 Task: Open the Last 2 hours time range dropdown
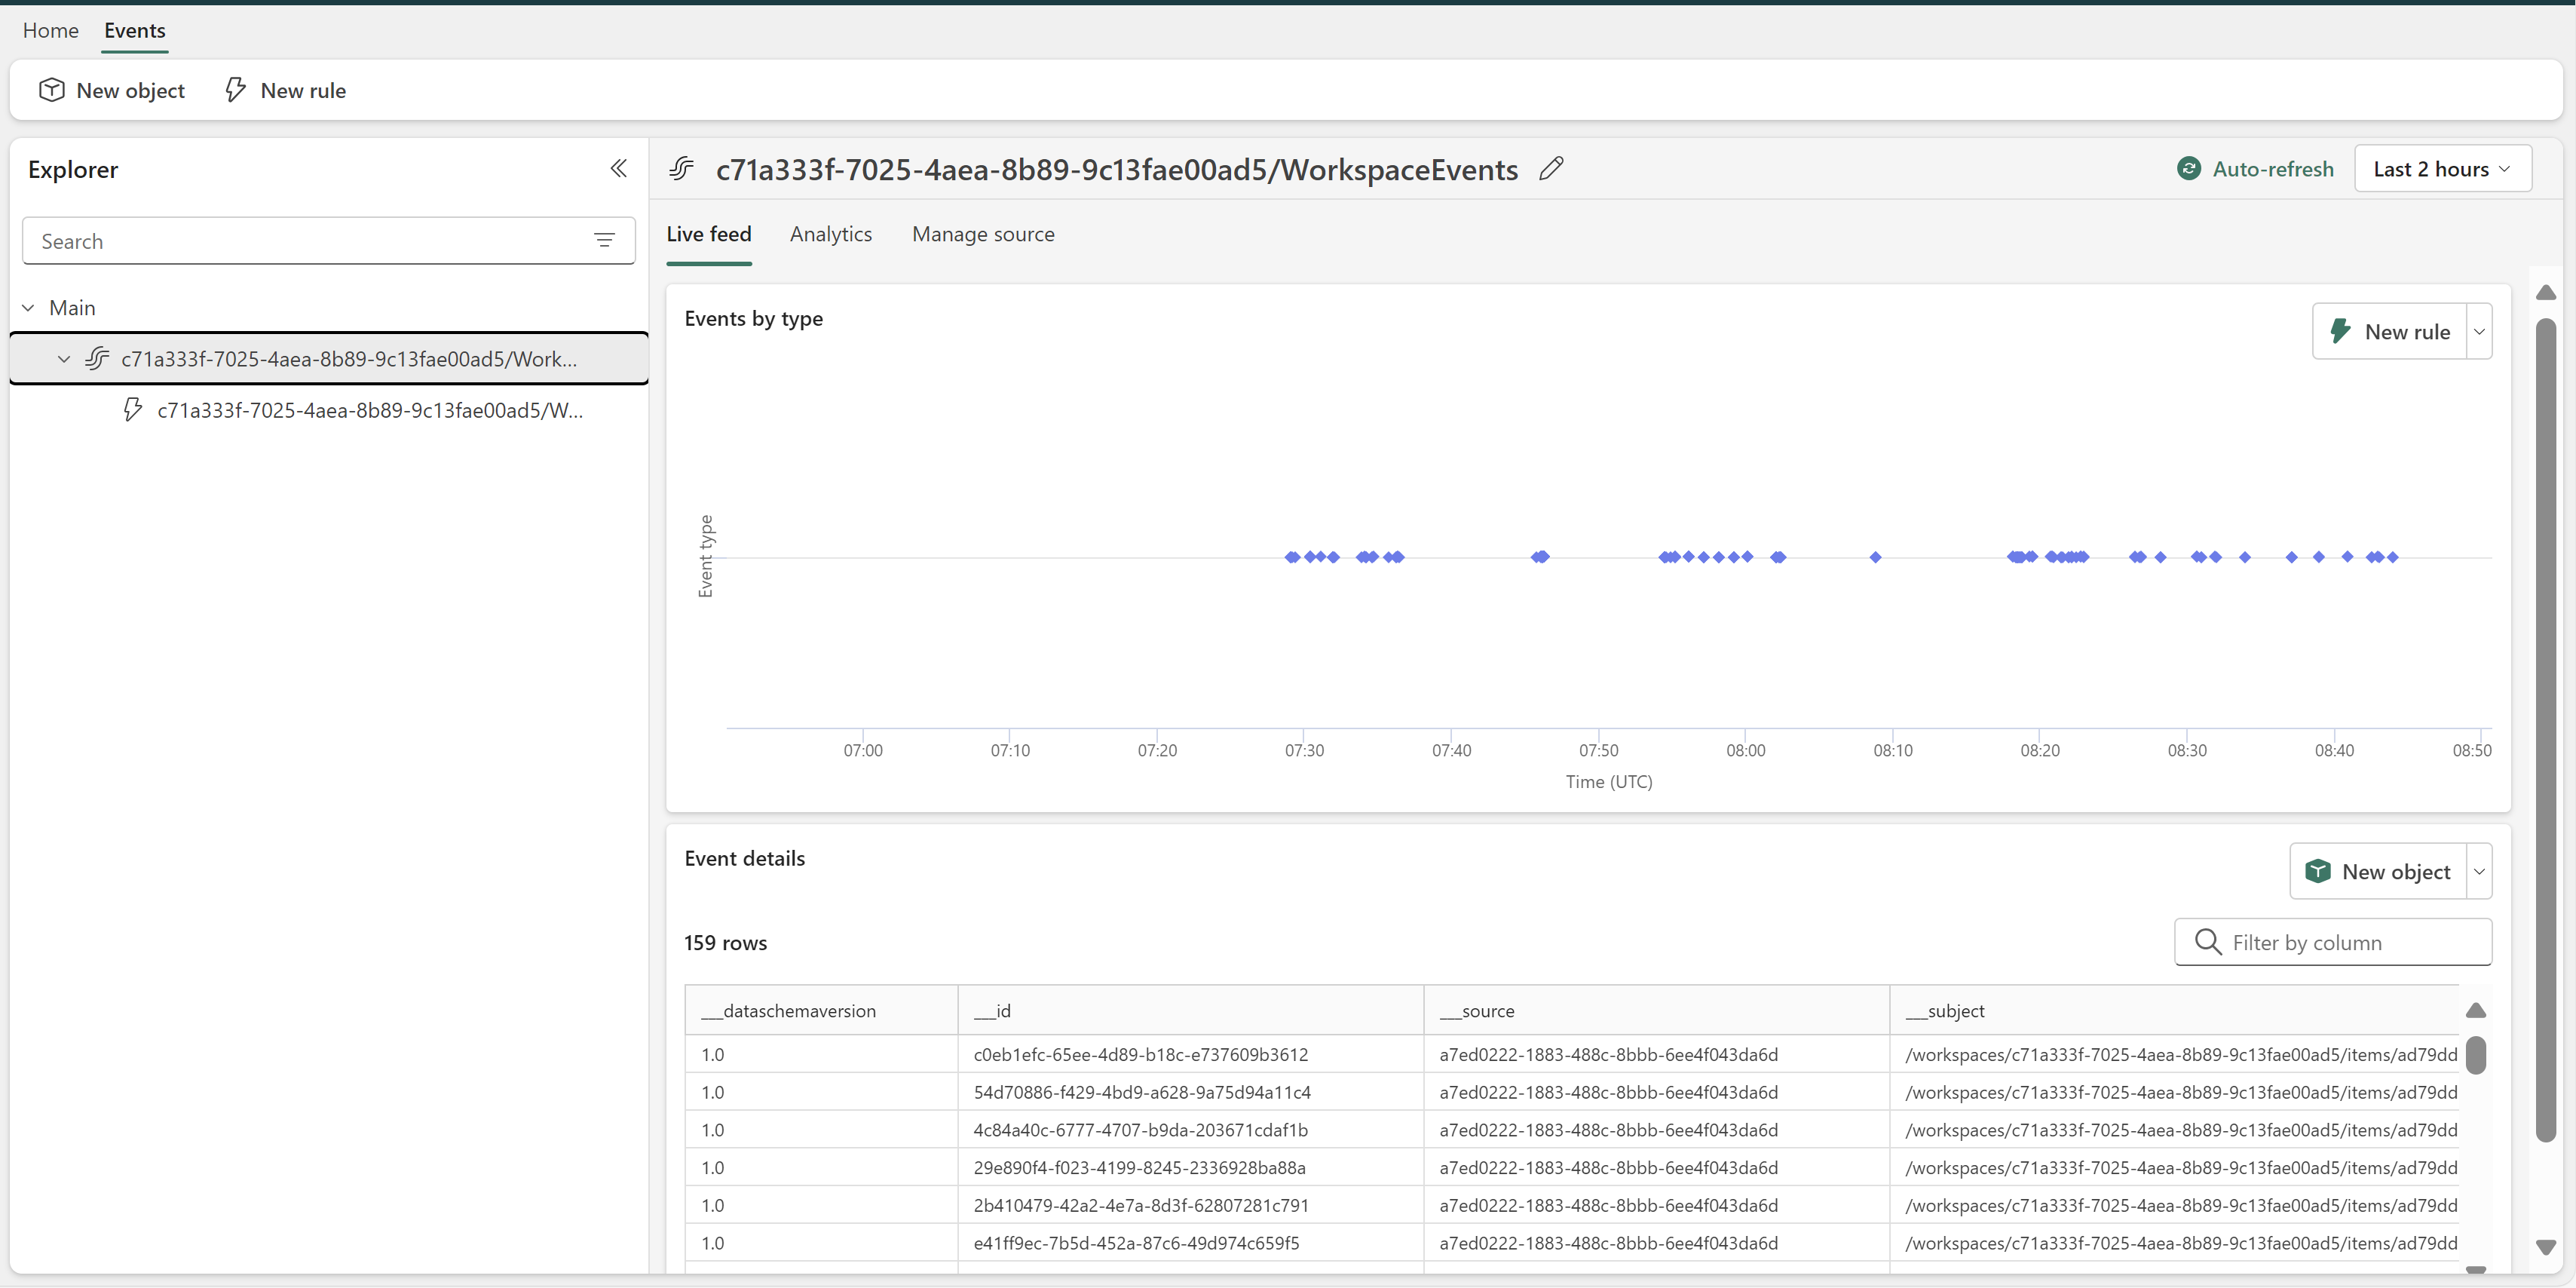click(2442, 168)
